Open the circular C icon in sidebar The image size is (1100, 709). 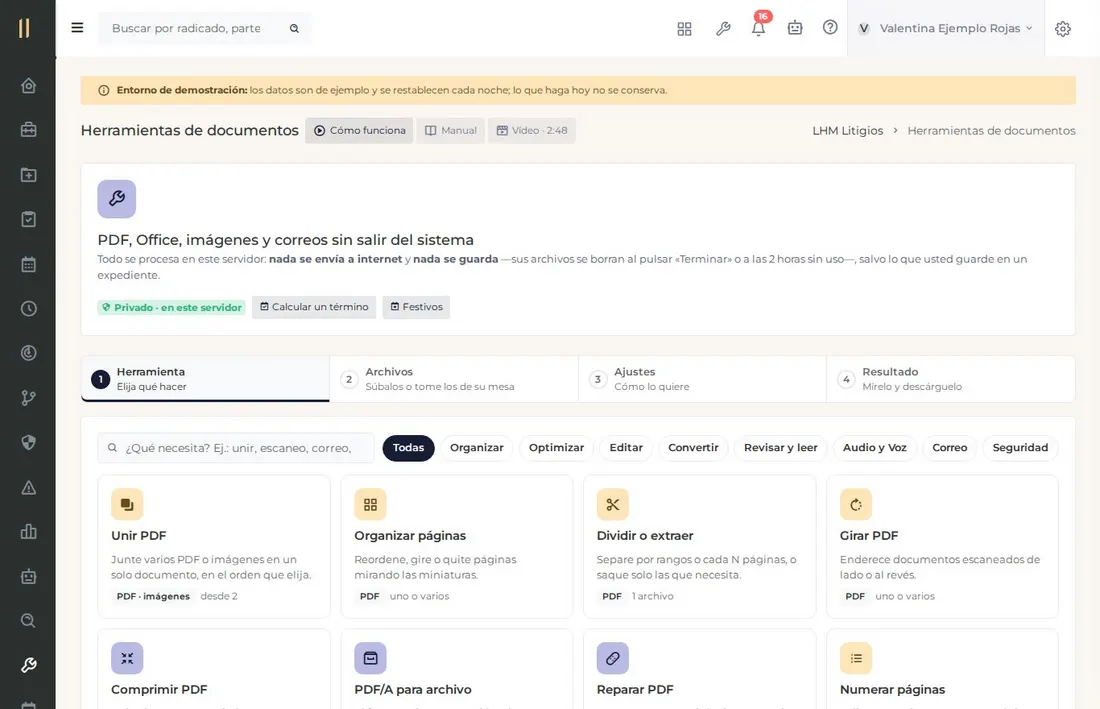(x=28, y=353)
